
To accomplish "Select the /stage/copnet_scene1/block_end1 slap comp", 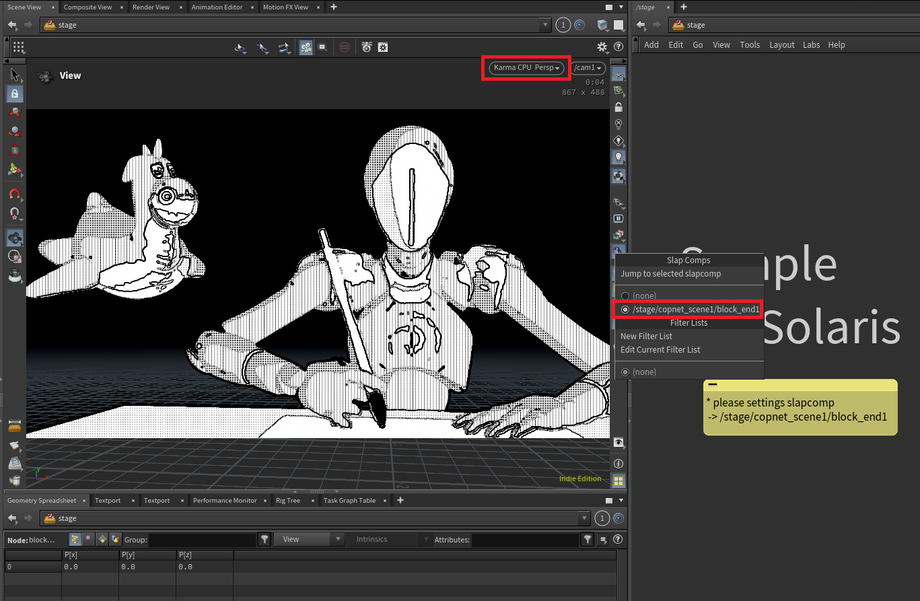I will click(x=690, y=310).
